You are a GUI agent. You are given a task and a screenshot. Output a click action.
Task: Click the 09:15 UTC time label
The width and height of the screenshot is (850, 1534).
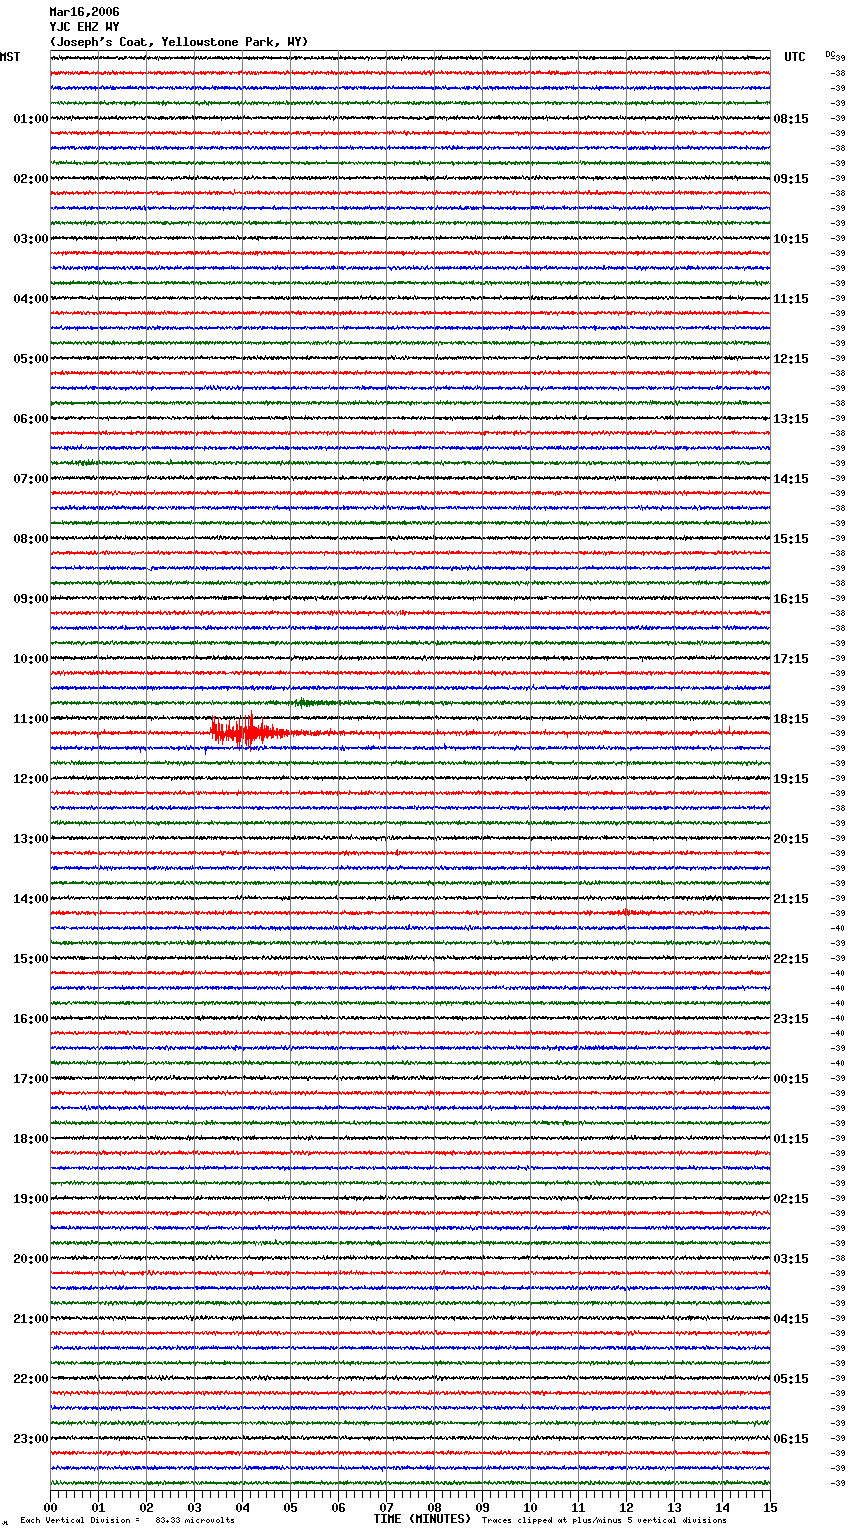coord(791,179)
